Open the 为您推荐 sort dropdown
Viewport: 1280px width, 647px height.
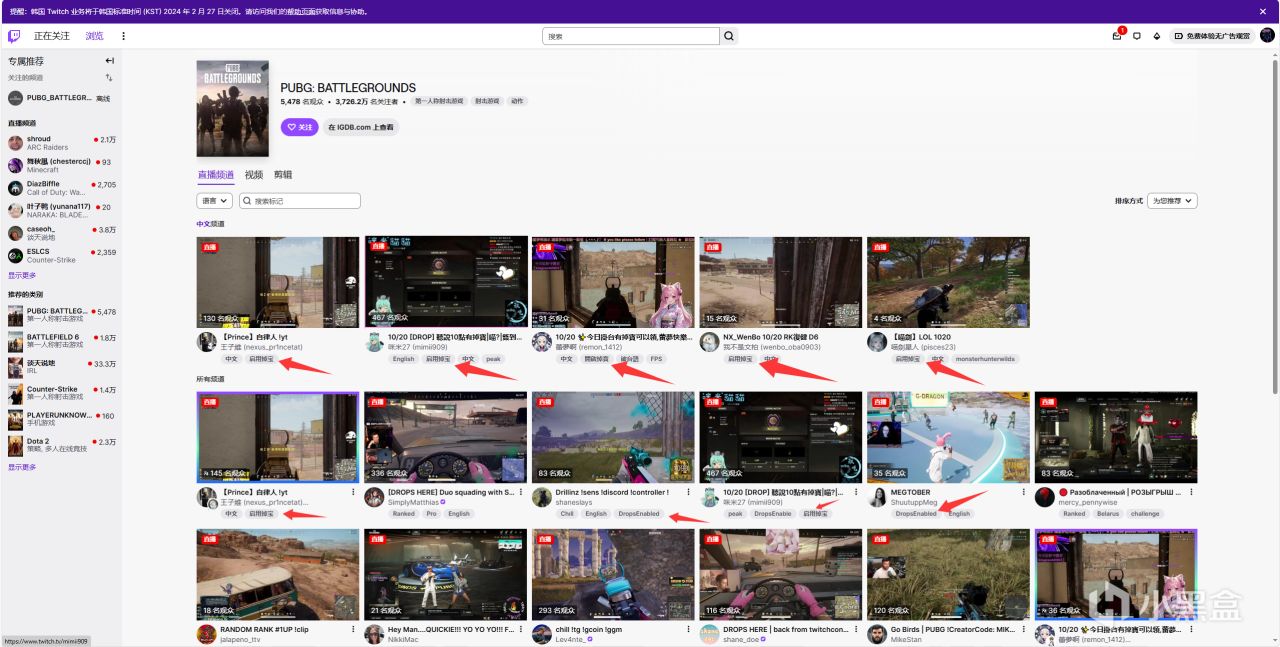(1172, 201)
